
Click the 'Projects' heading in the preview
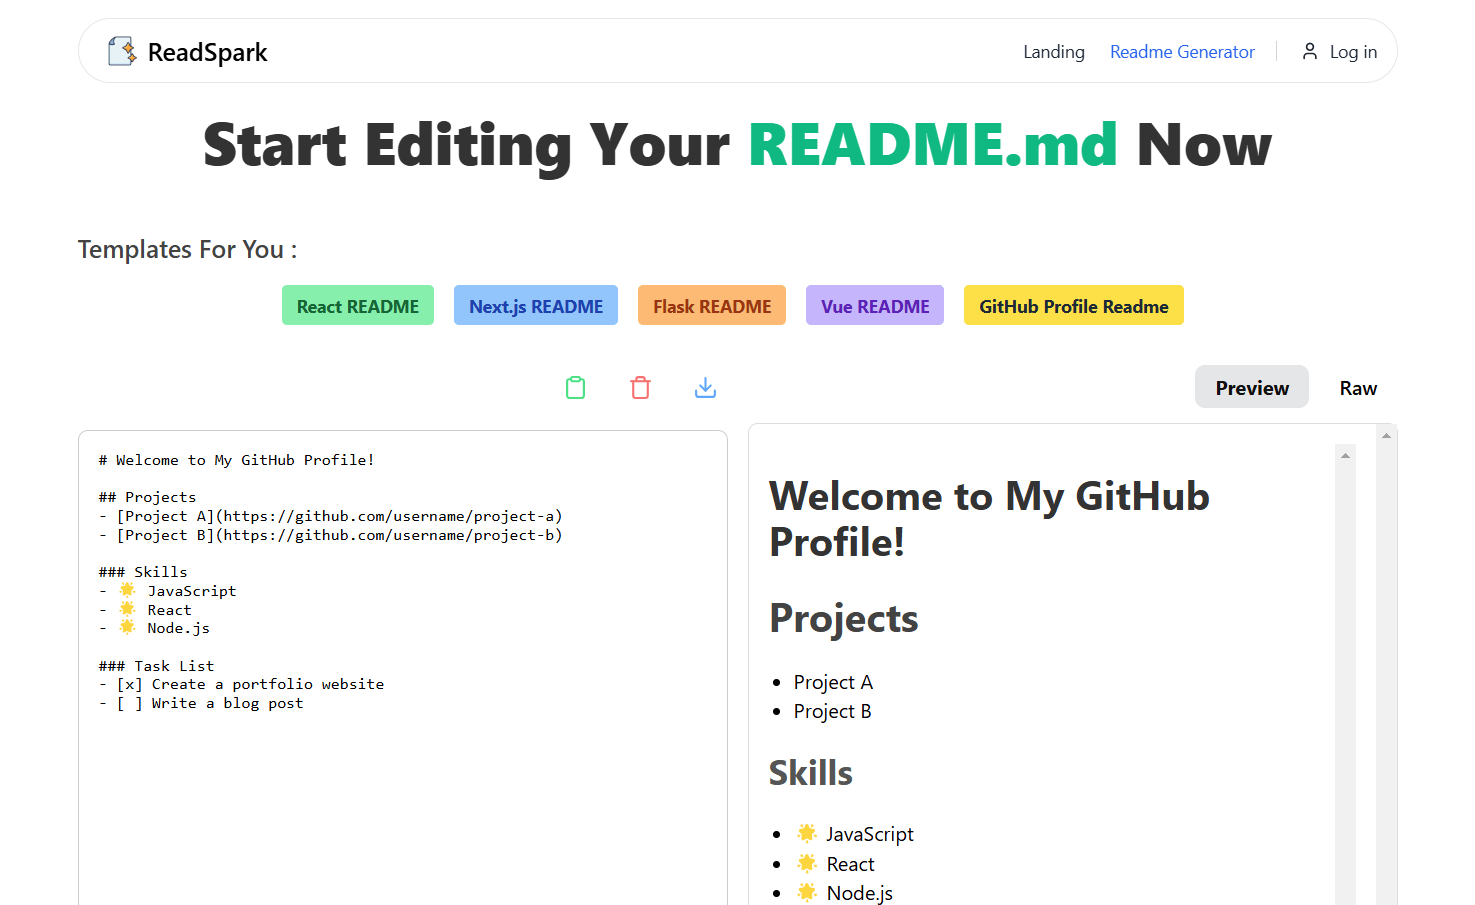[x=843, y=618]
